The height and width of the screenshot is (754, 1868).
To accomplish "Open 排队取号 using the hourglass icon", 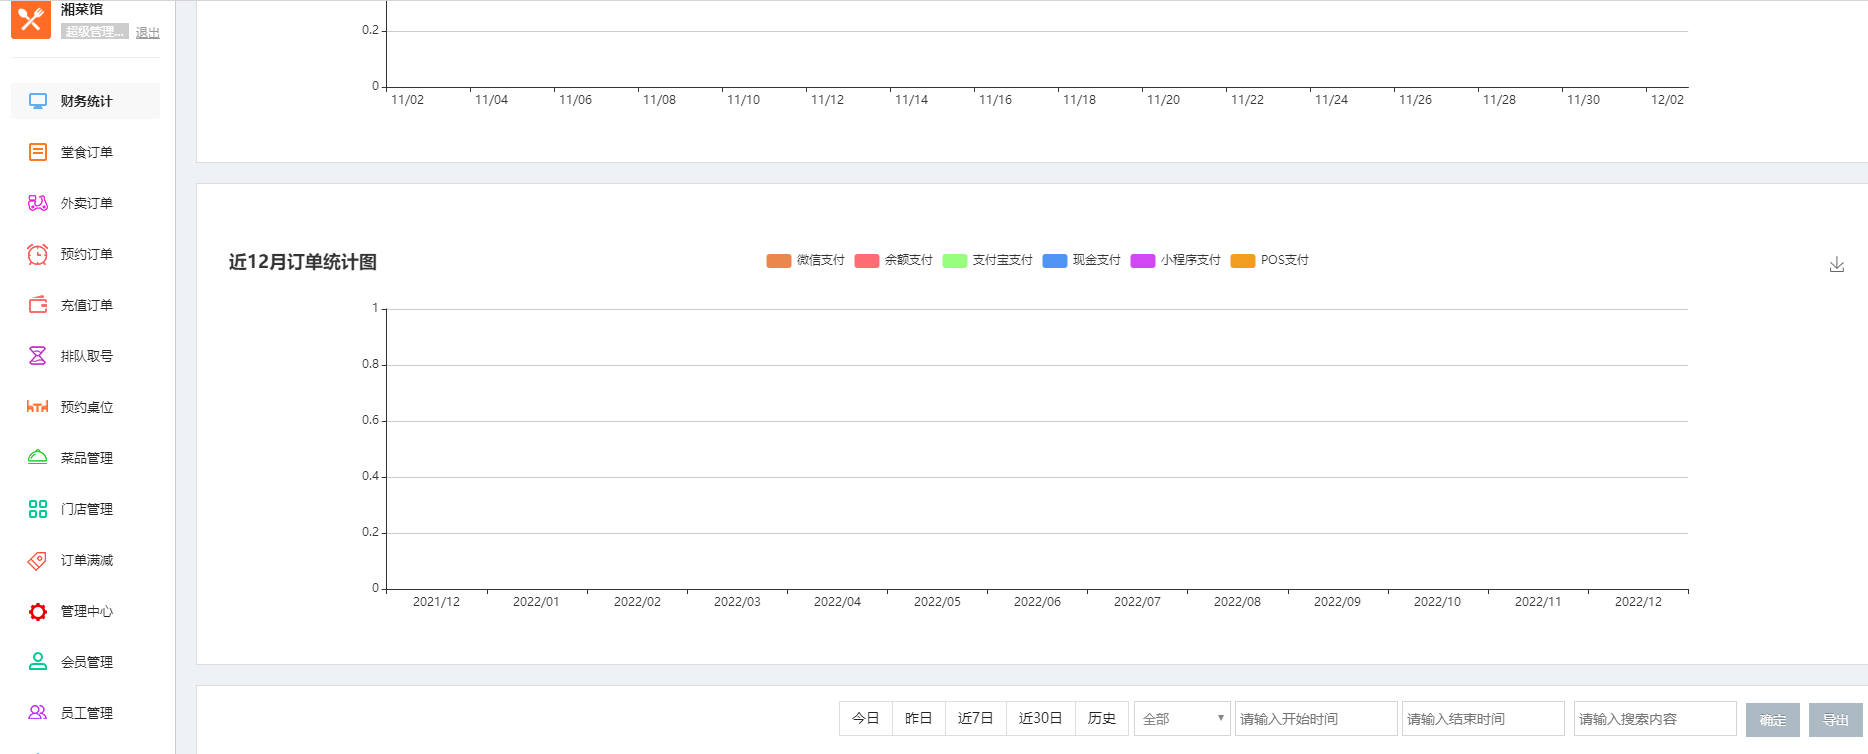I will 38,356.
